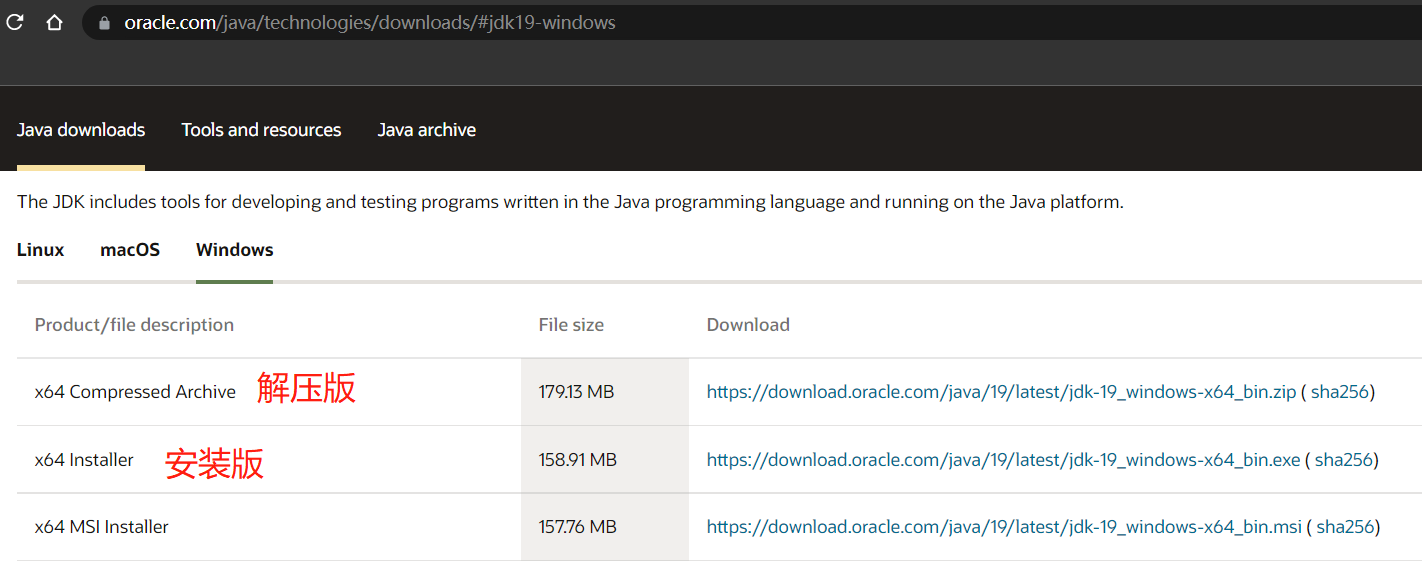1422x588 pixels.
Task: Click the oracle.com URL address bar
Action: pos(750,22)
